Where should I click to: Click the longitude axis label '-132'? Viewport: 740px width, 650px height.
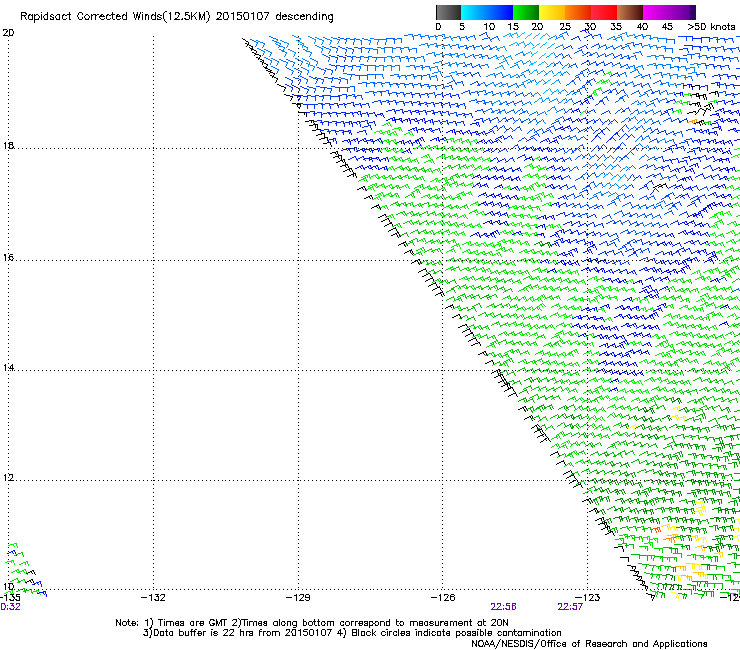tap(153, 598)
